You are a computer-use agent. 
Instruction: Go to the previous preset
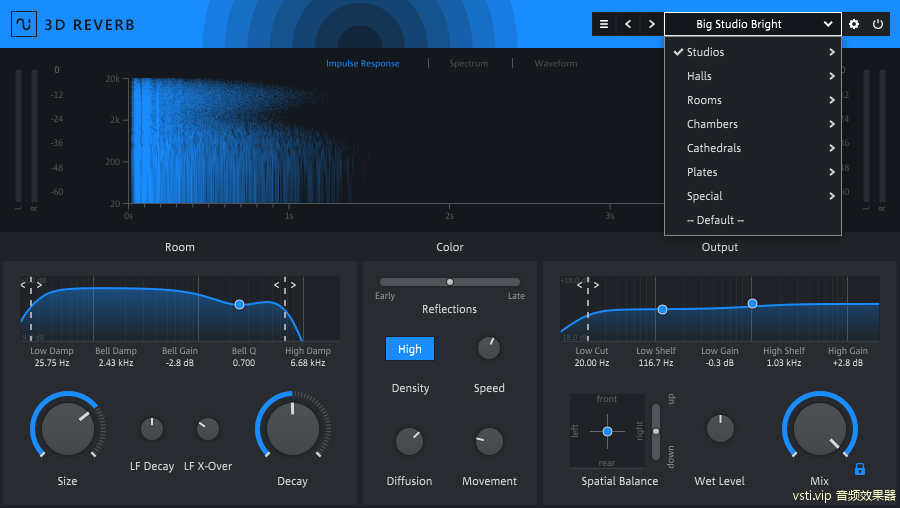tap(628, 24)
